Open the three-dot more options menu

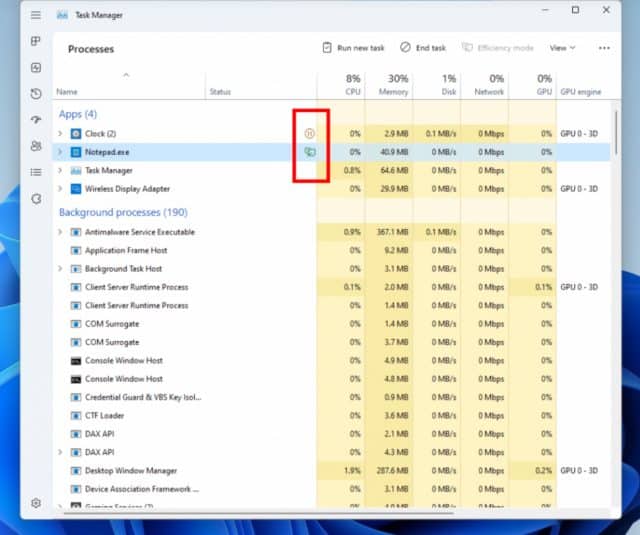604,48
